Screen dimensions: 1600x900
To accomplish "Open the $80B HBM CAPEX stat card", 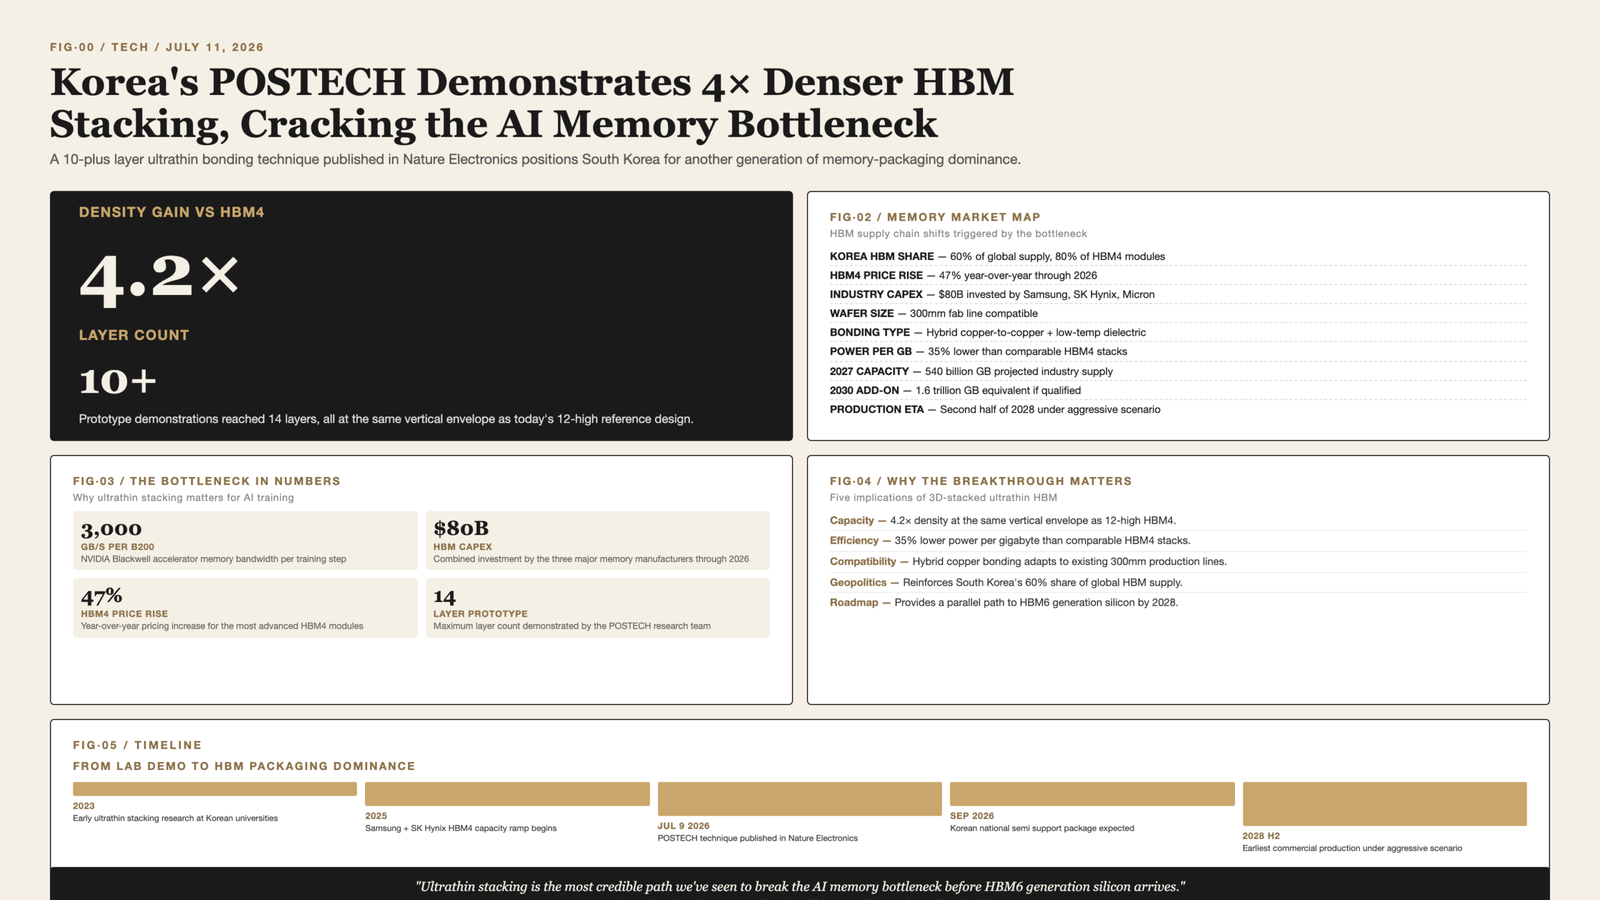I will [x=598, y=541].
